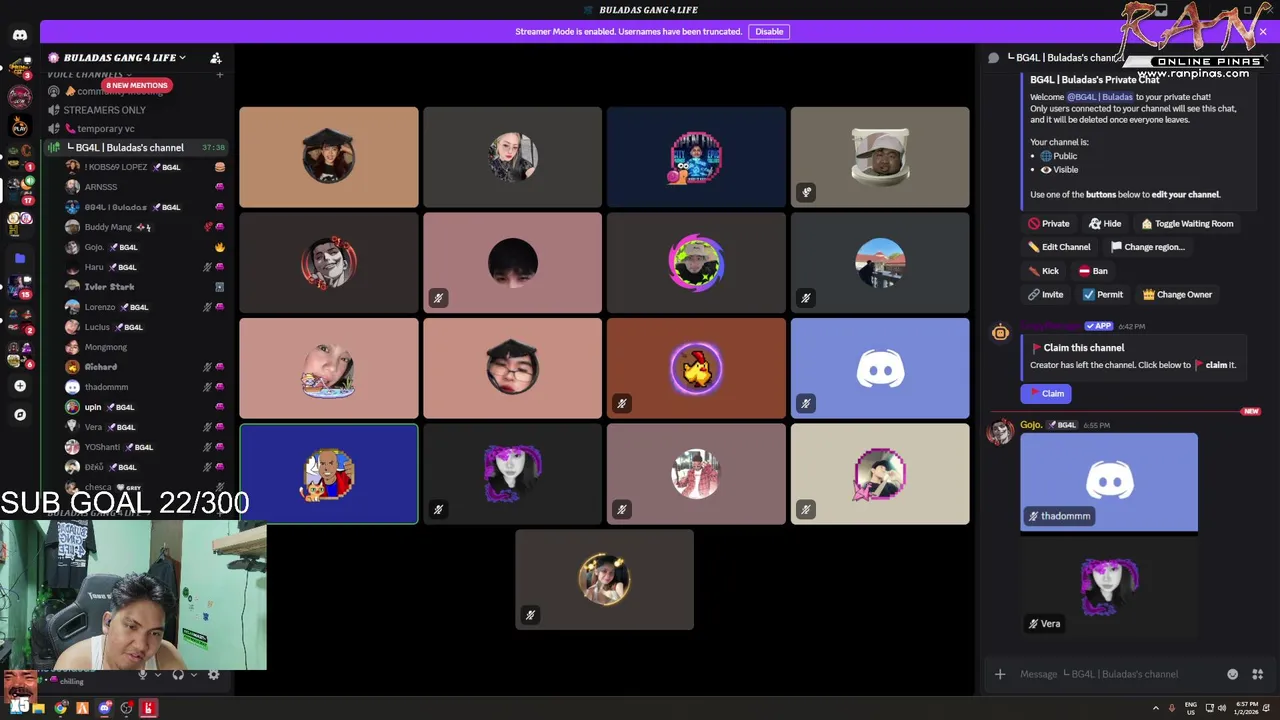Open Discord direct messages home icon

pyautogui.click(x=20, y=35)
